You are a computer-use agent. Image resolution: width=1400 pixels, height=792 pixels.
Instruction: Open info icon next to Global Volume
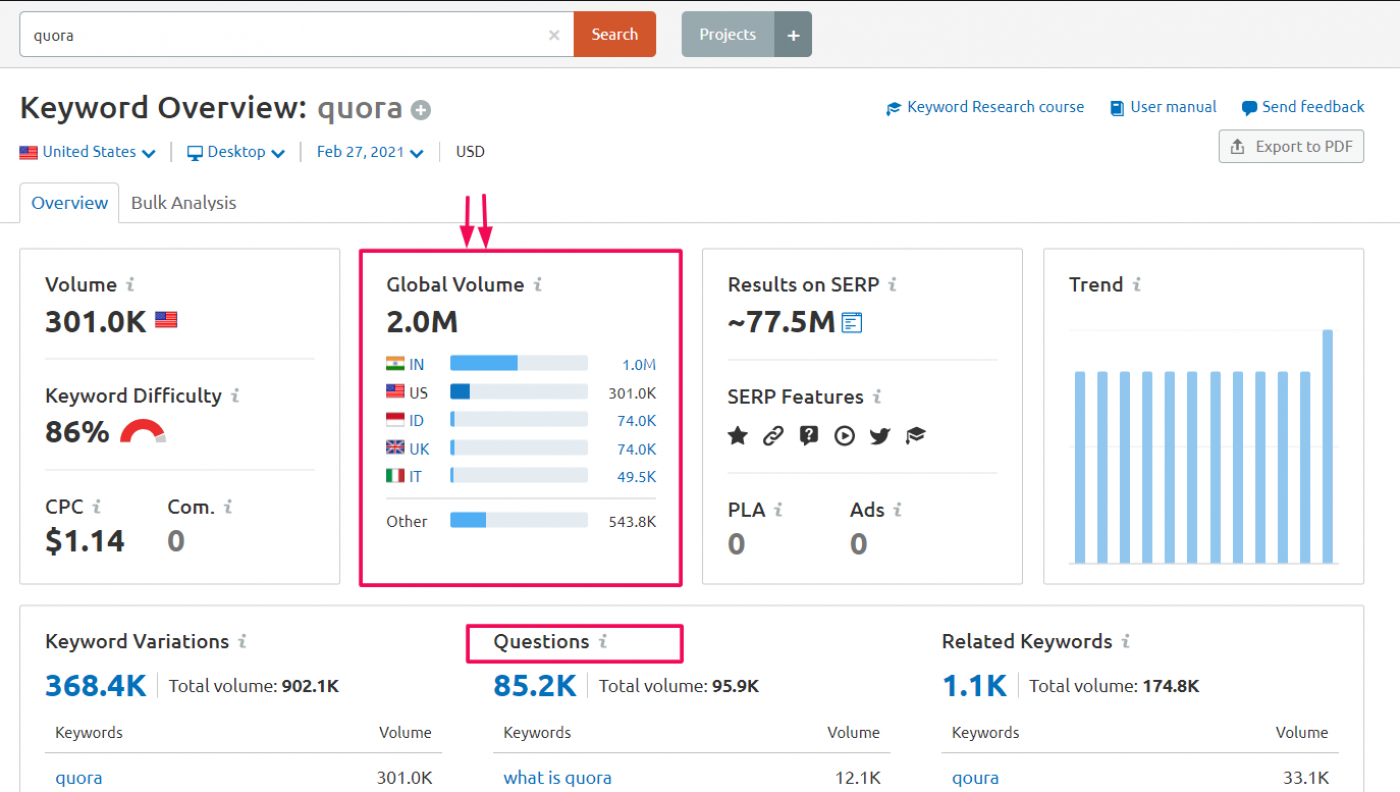click(x=537, y=285)
